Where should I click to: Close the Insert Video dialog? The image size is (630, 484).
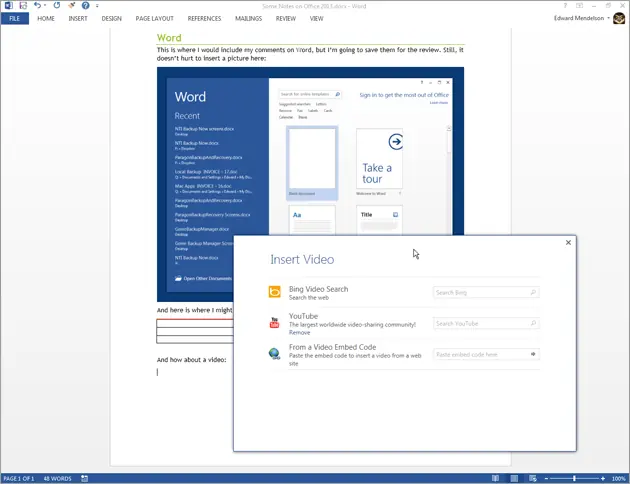(x=568, y=242)
